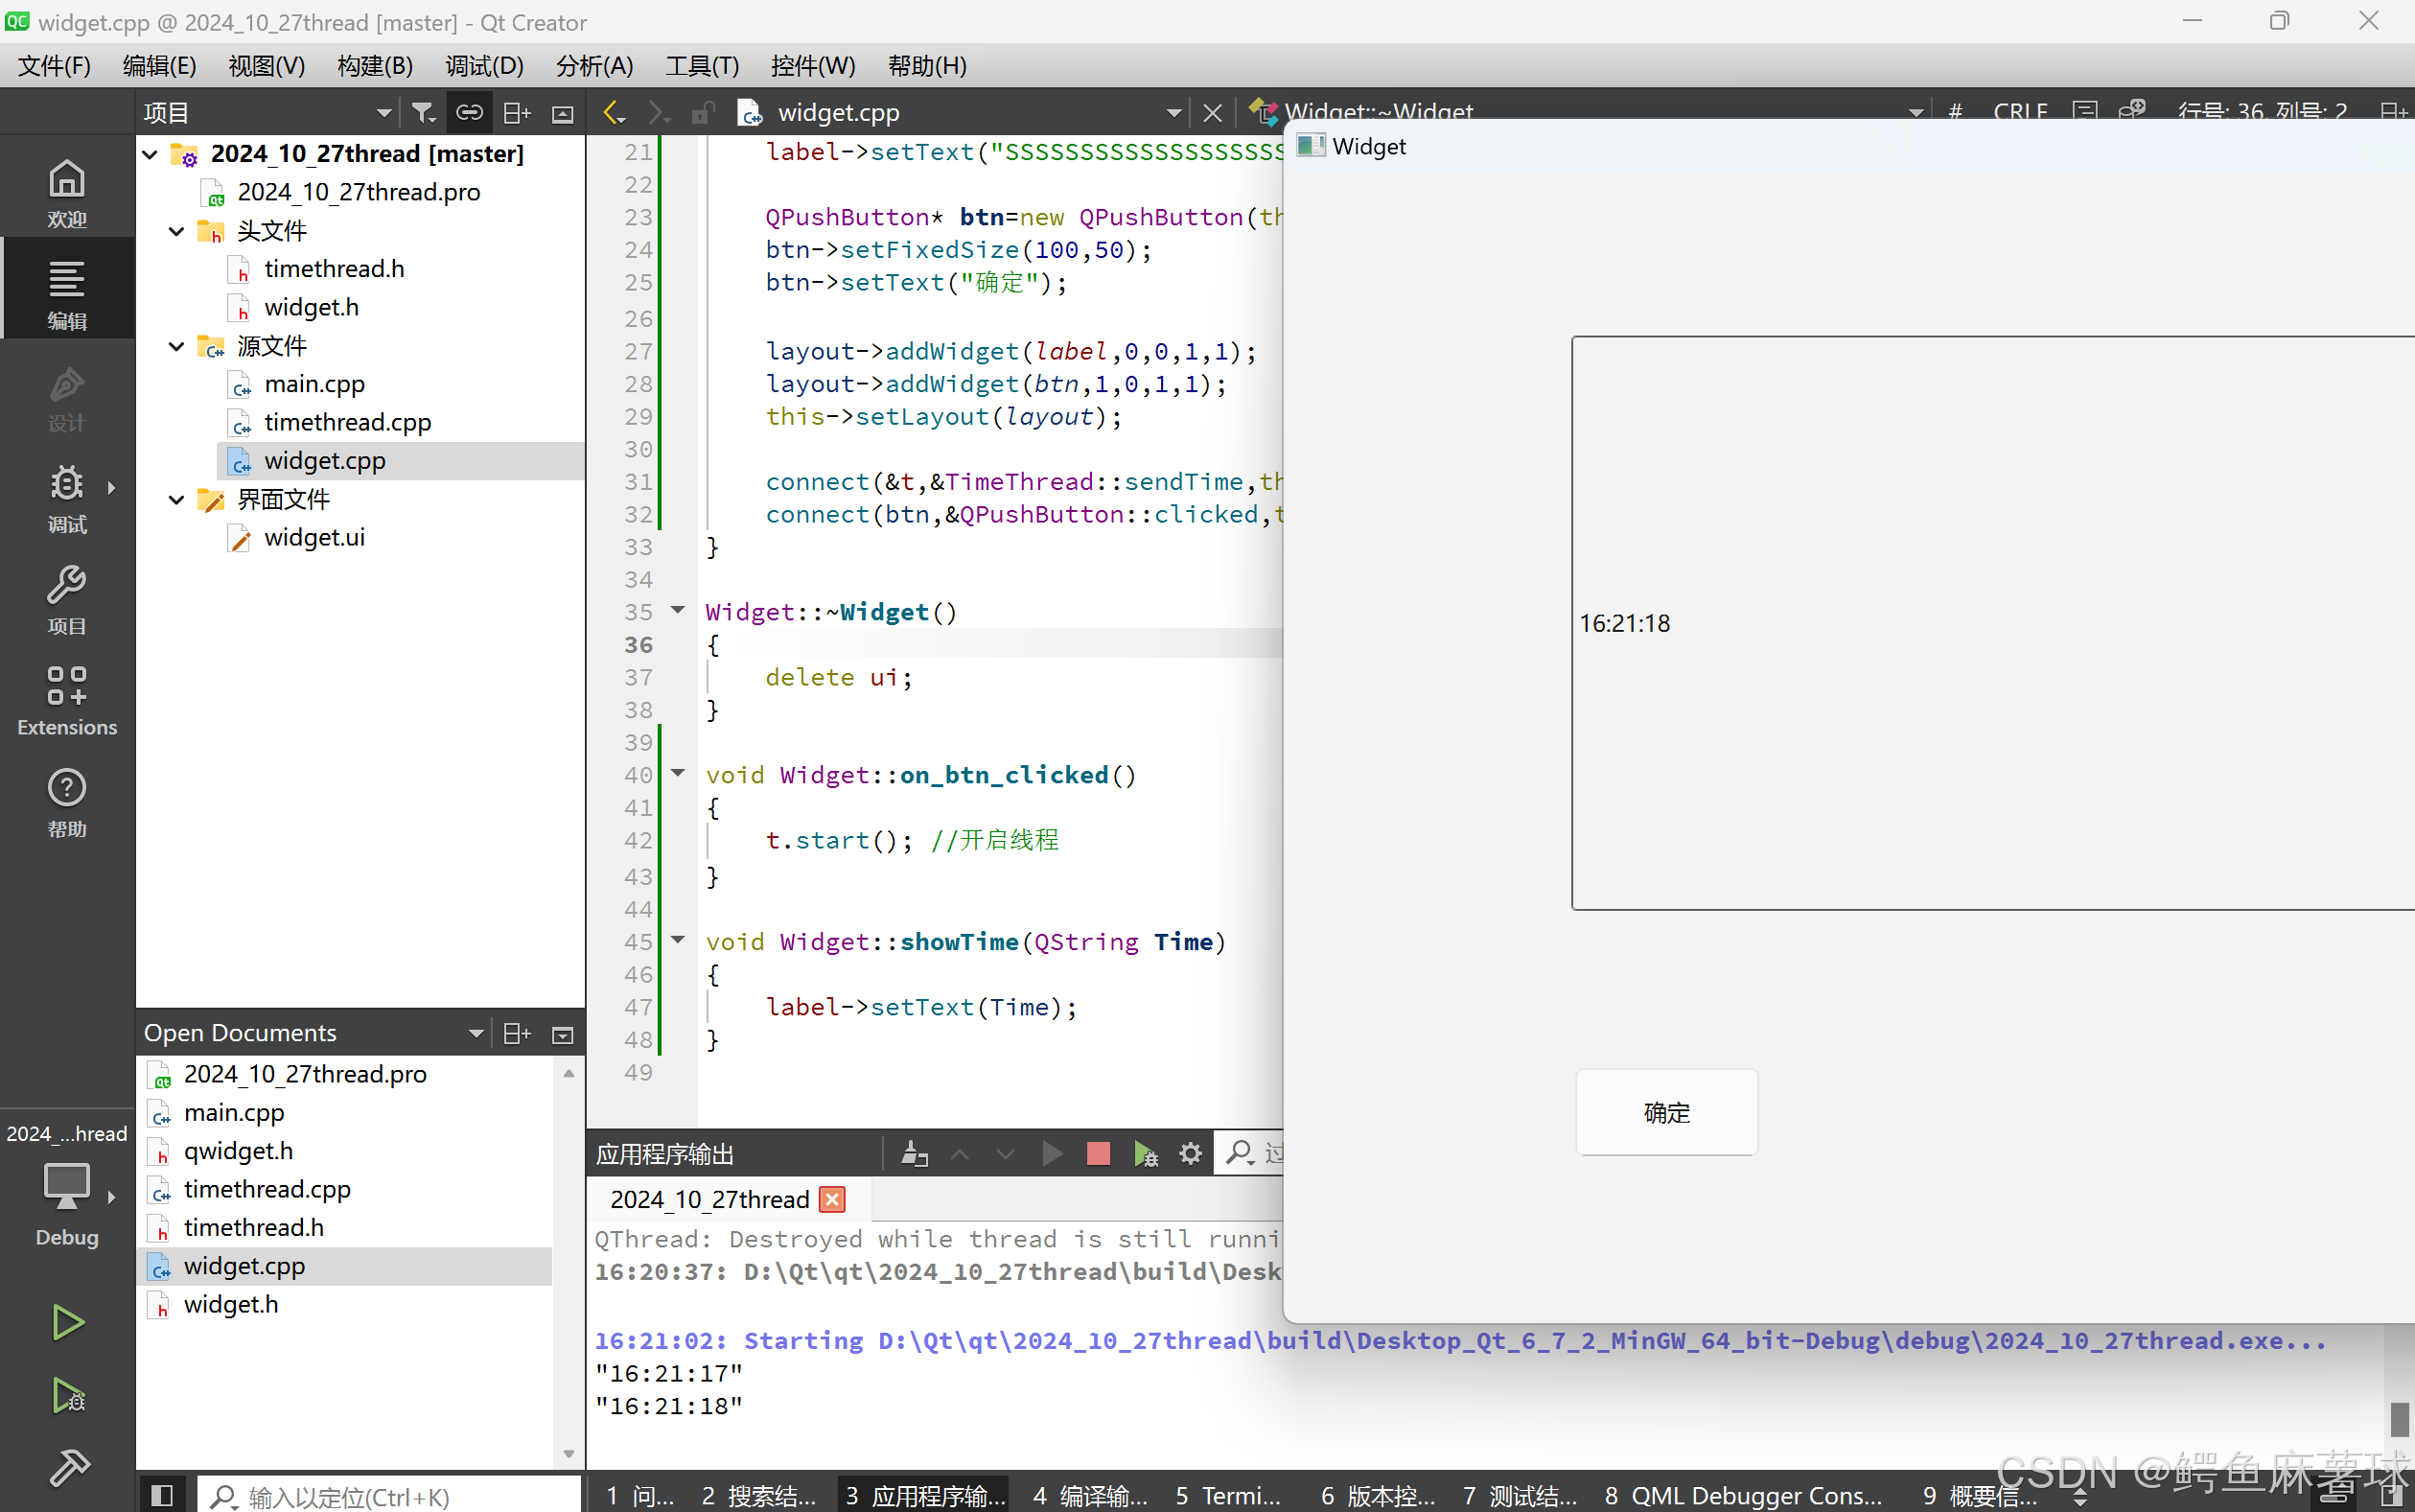Viewport: 2415px width, 1512px height.
Task: Split the project side panel
Action: point(516,113)
